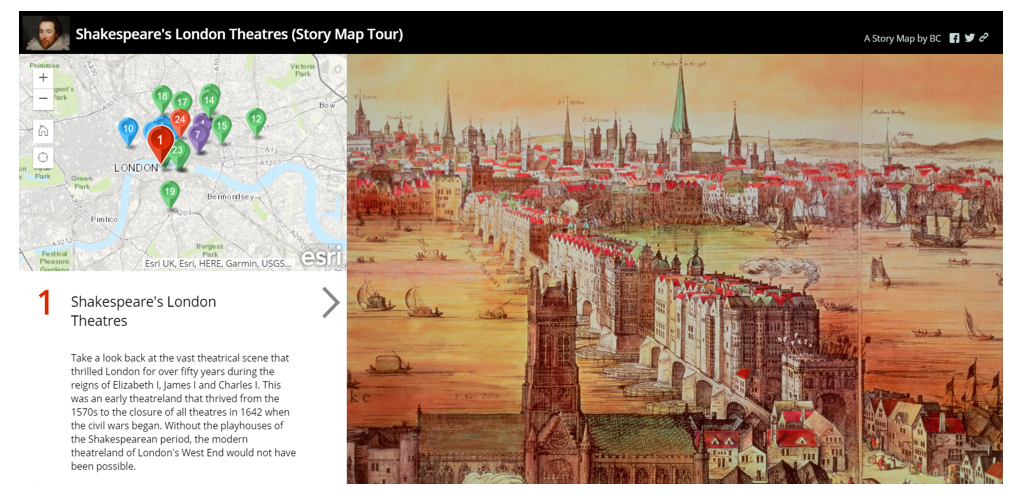Share story on Facebook
Screen dimensions: 1013x499
[x=954, y=38]
